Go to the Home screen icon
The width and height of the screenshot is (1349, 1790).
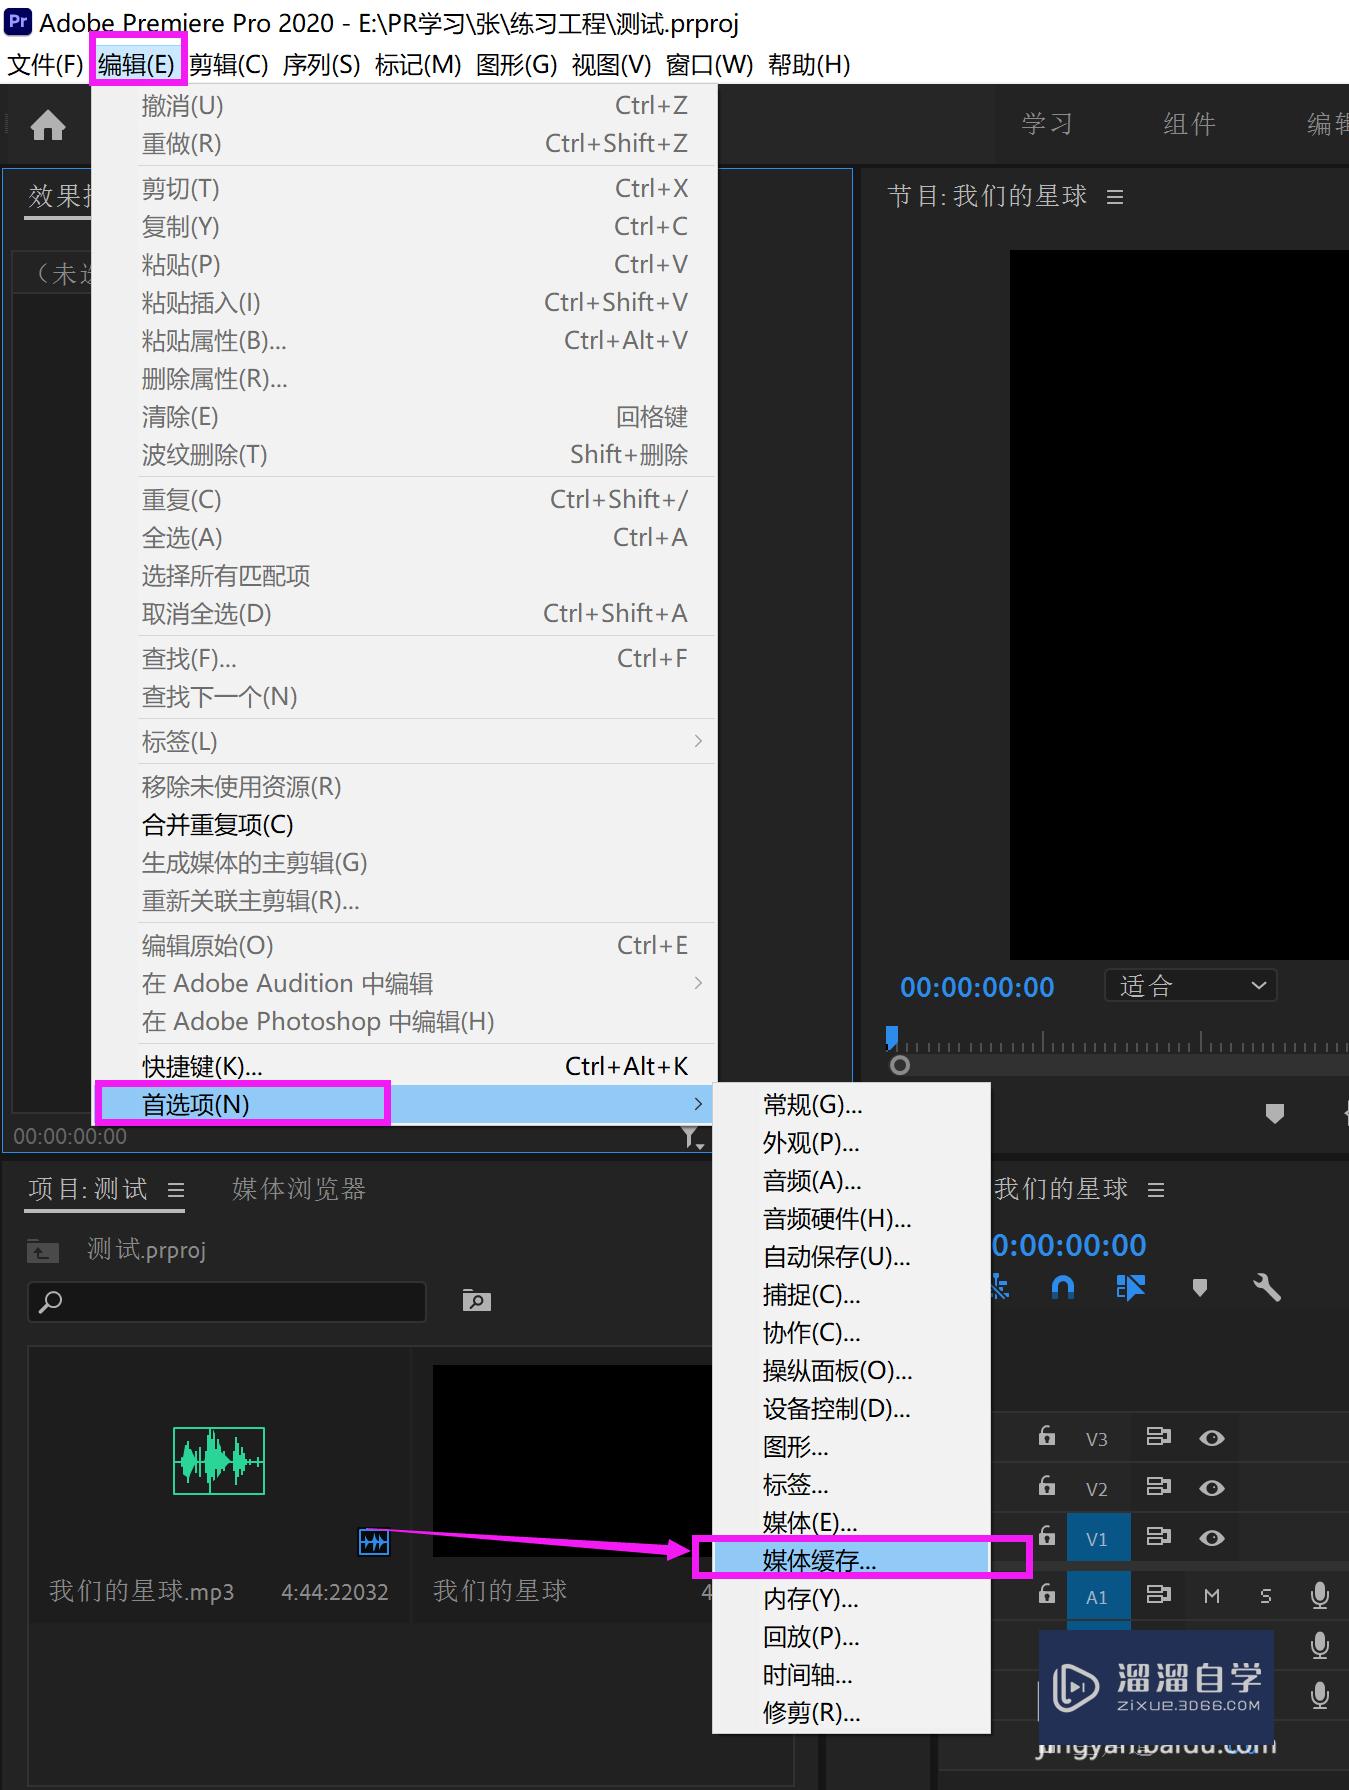(x=48, y=125)
